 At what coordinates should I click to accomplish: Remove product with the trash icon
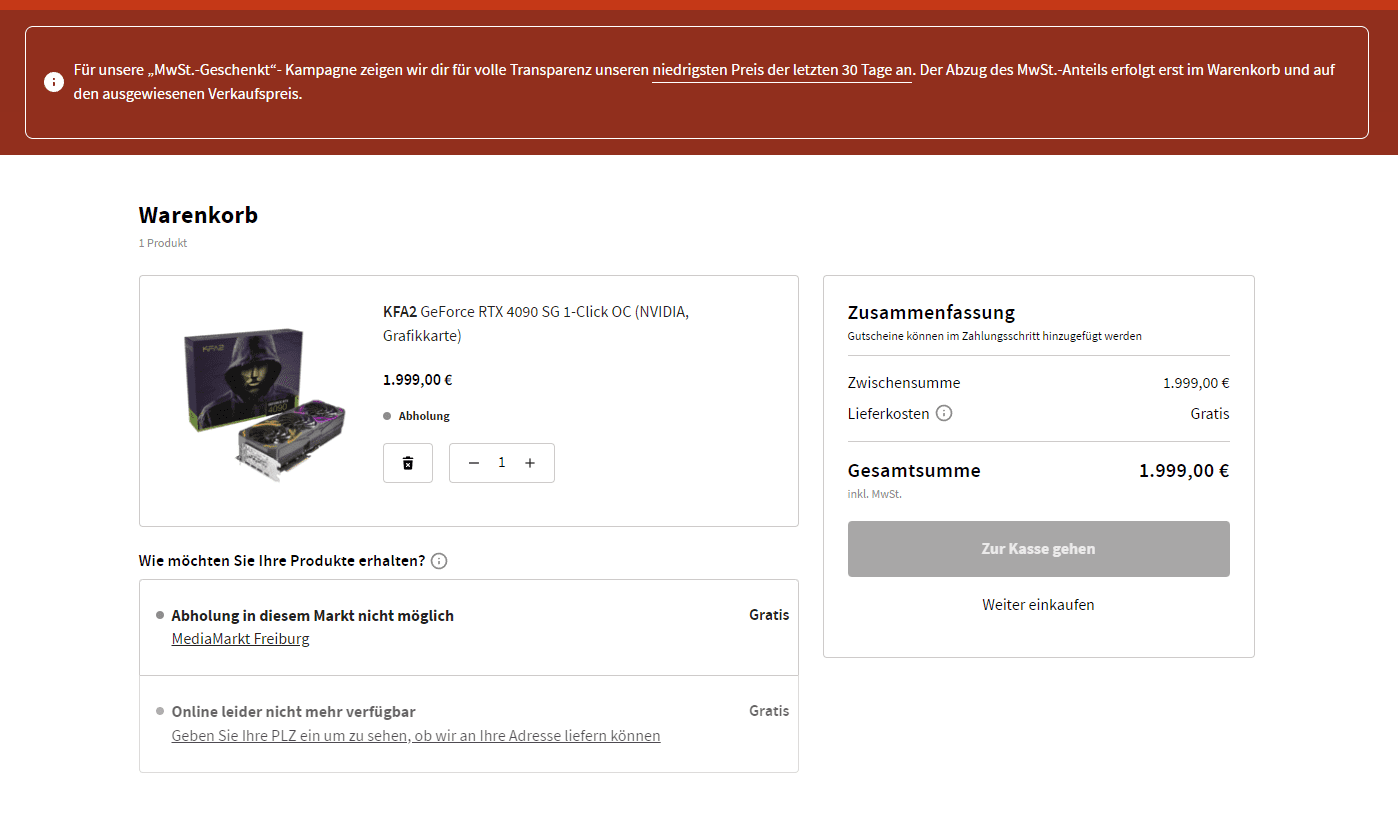[x=408, y=463]
